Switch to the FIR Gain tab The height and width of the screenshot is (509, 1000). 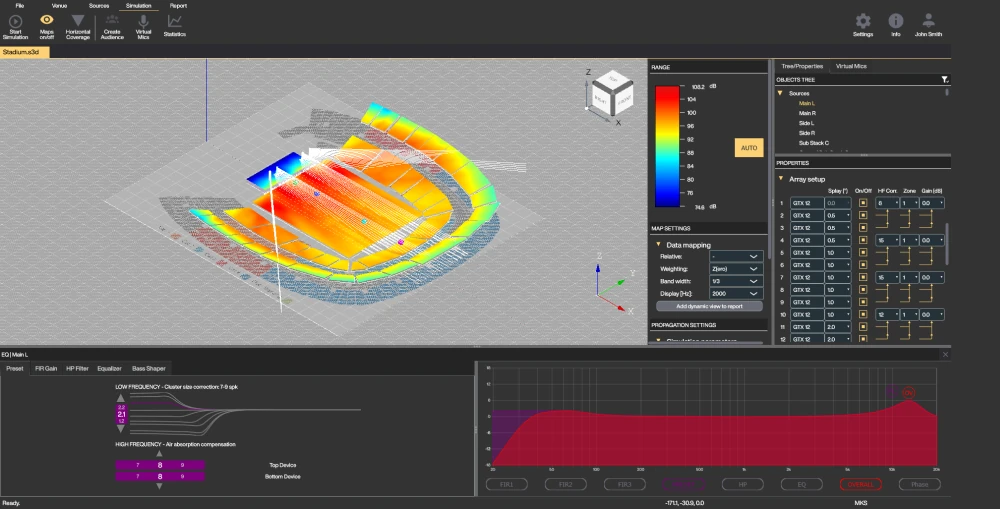45,368
